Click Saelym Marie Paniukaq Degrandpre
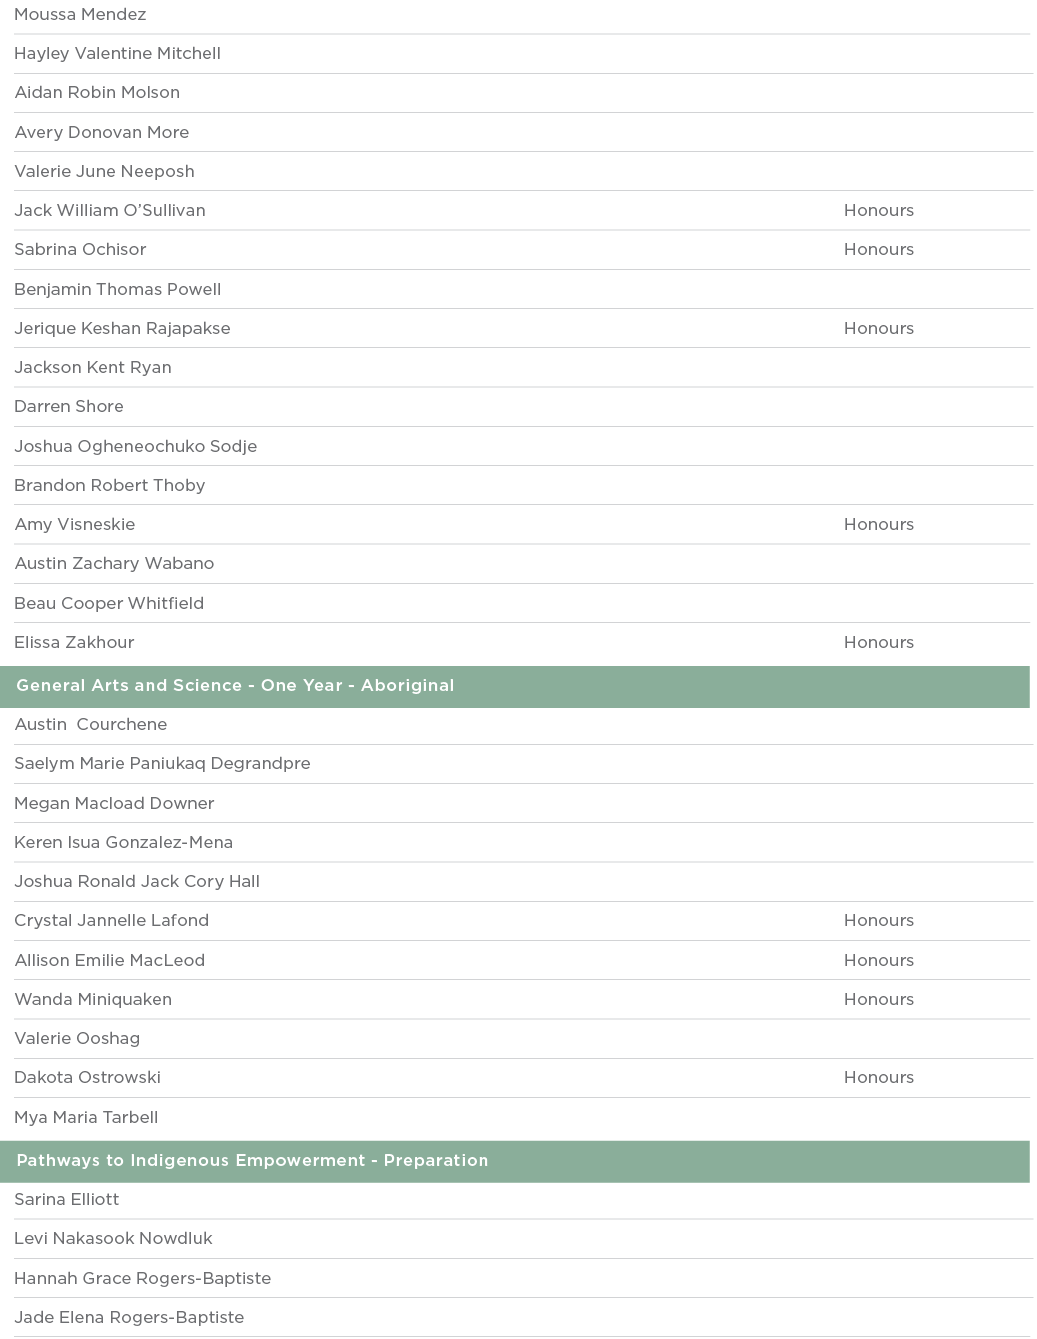 click(x=162, y=764)
